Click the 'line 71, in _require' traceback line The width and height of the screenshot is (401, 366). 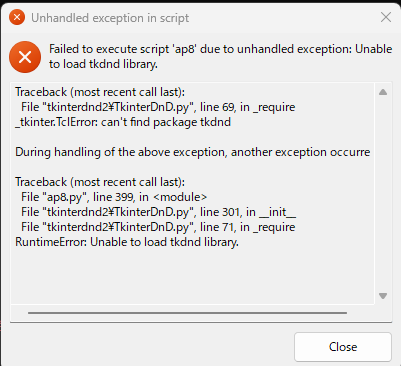pos(158,227)
